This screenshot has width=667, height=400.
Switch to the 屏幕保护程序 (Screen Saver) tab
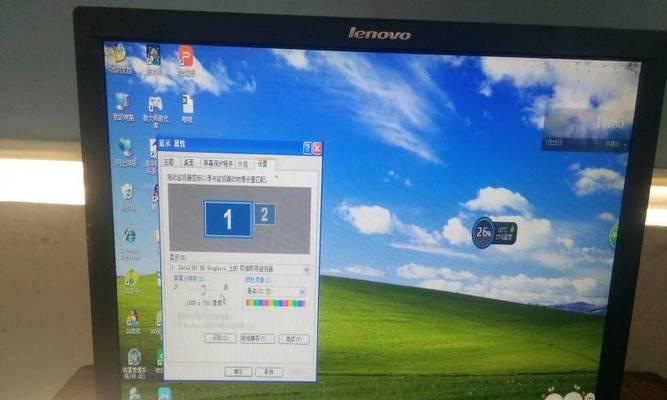click(x=218, y=163)
